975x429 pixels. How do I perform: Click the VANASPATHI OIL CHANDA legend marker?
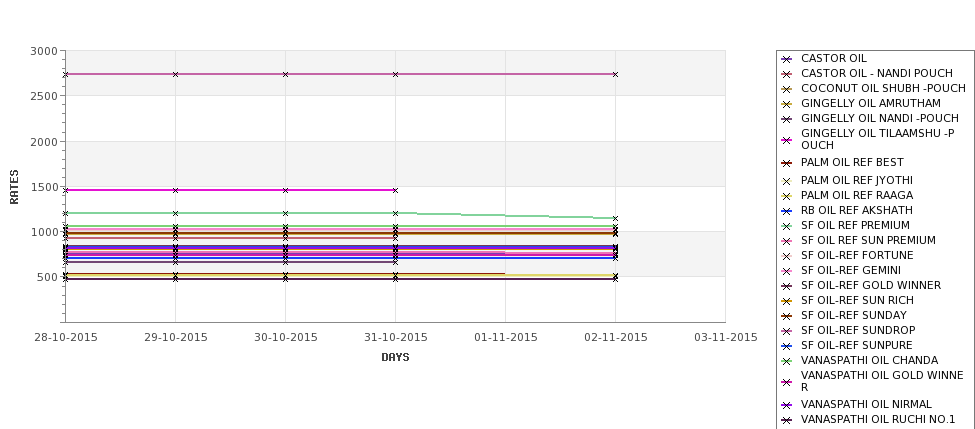pyautogui.click(x=786, y=361)
